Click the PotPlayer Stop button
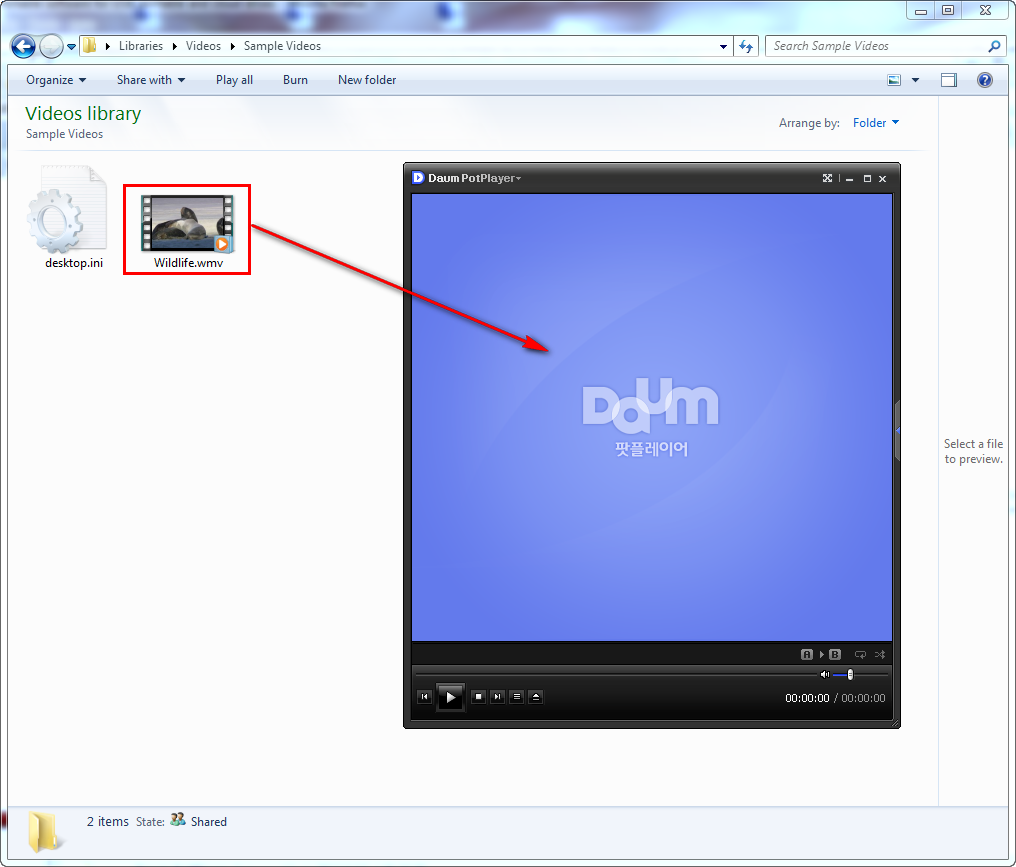This screenshot has height=867, width=1016. (x=479, y=697)
